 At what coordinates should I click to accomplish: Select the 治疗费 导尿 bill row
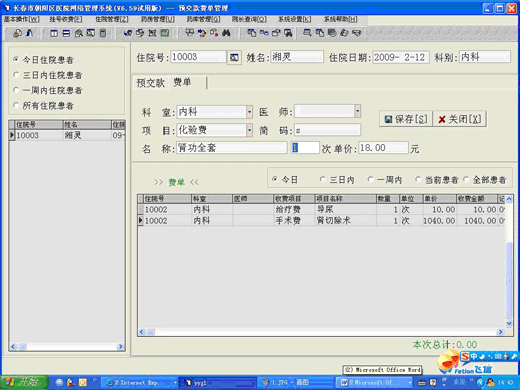click(x=322, y=209)
